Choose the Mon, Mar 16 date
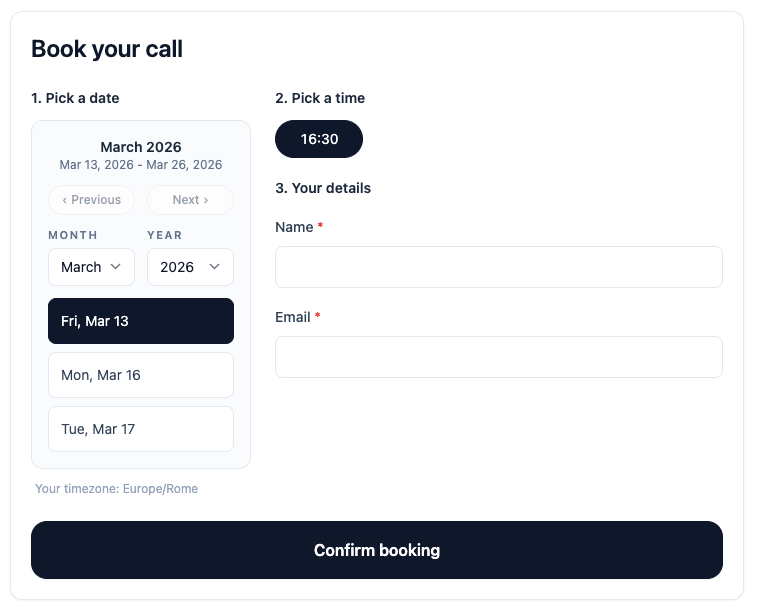Viewport: 757px width, 611px height. click(141, 375)
